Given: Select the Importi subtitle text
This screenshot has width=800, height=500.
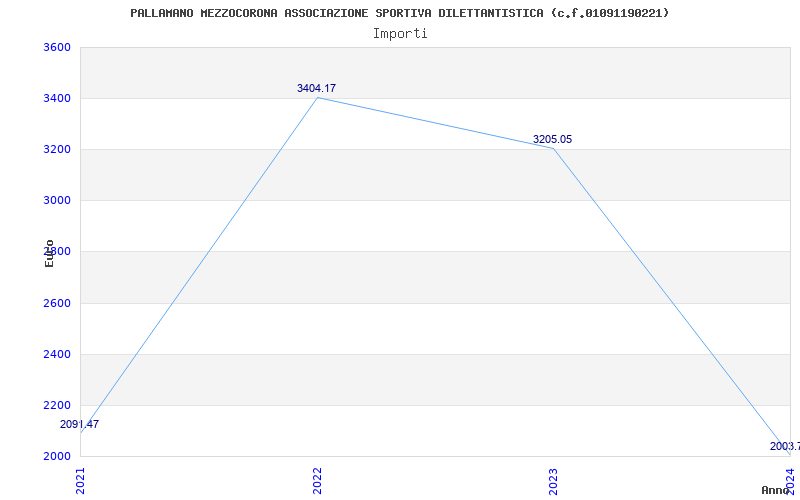Looking at the screenshot, I should [x=400, y=34].
